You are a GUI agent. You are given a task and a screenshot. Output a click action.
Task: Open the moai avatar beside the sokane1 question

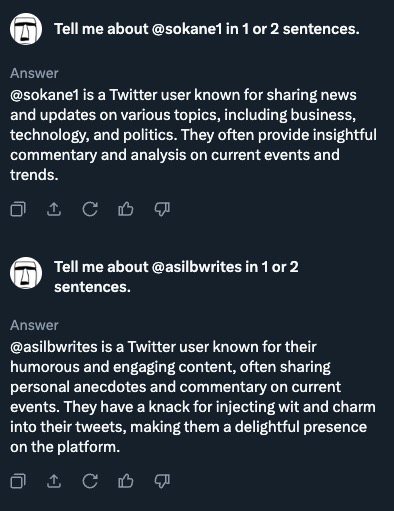point(26,29)
